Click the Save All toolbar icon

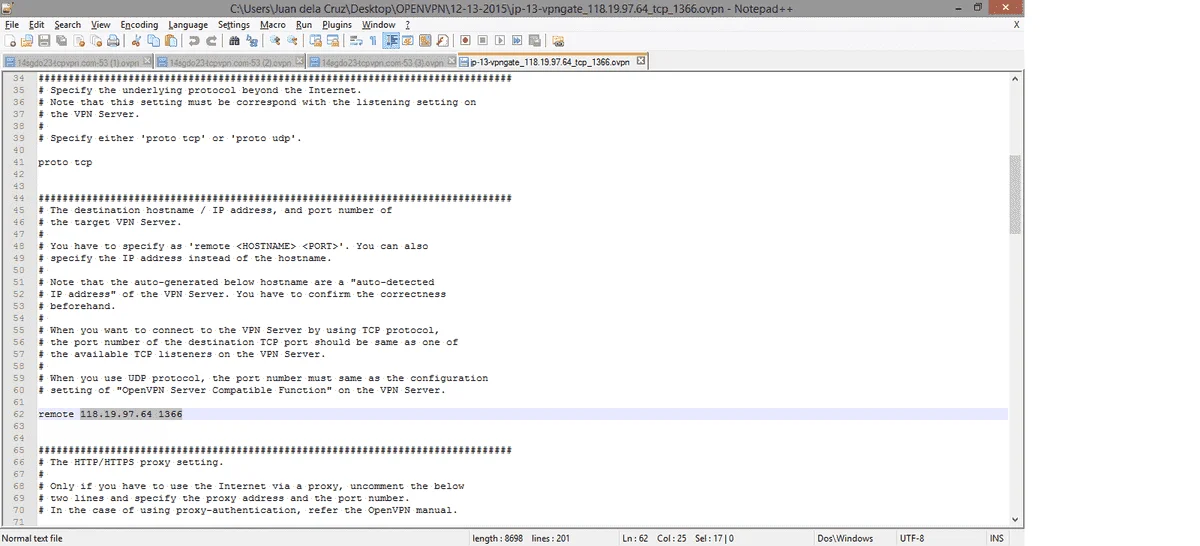pos(62,41)
